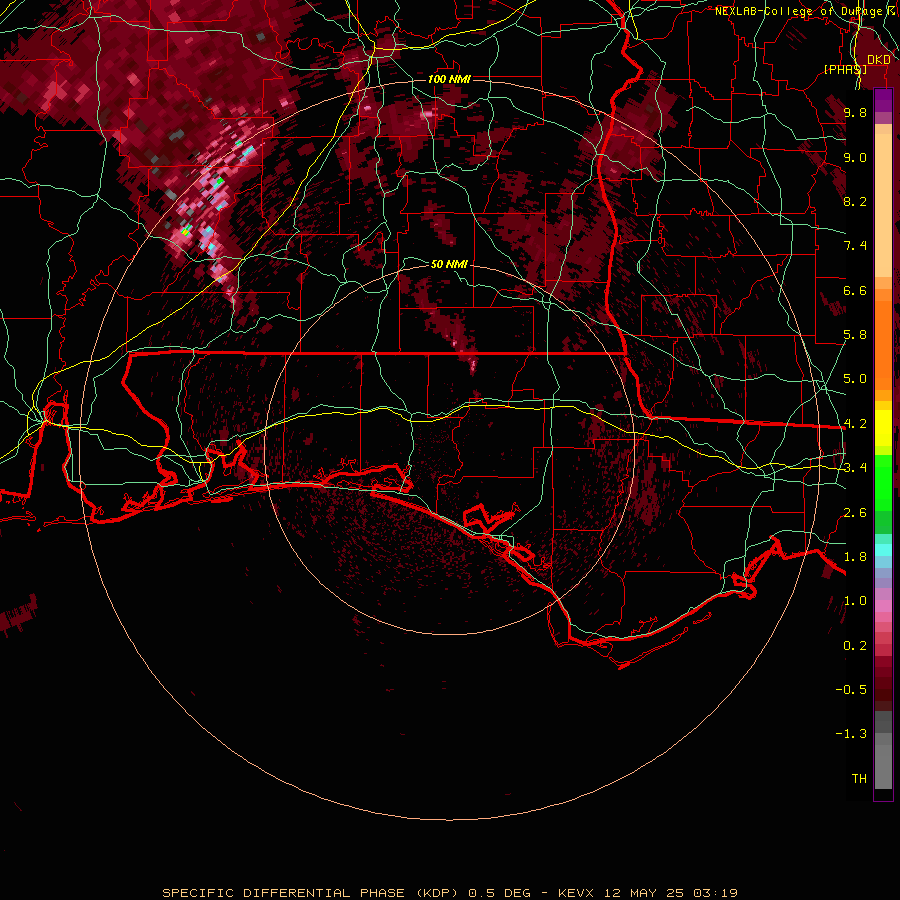Click the 100 NMI range ring label

coord(449,79)
